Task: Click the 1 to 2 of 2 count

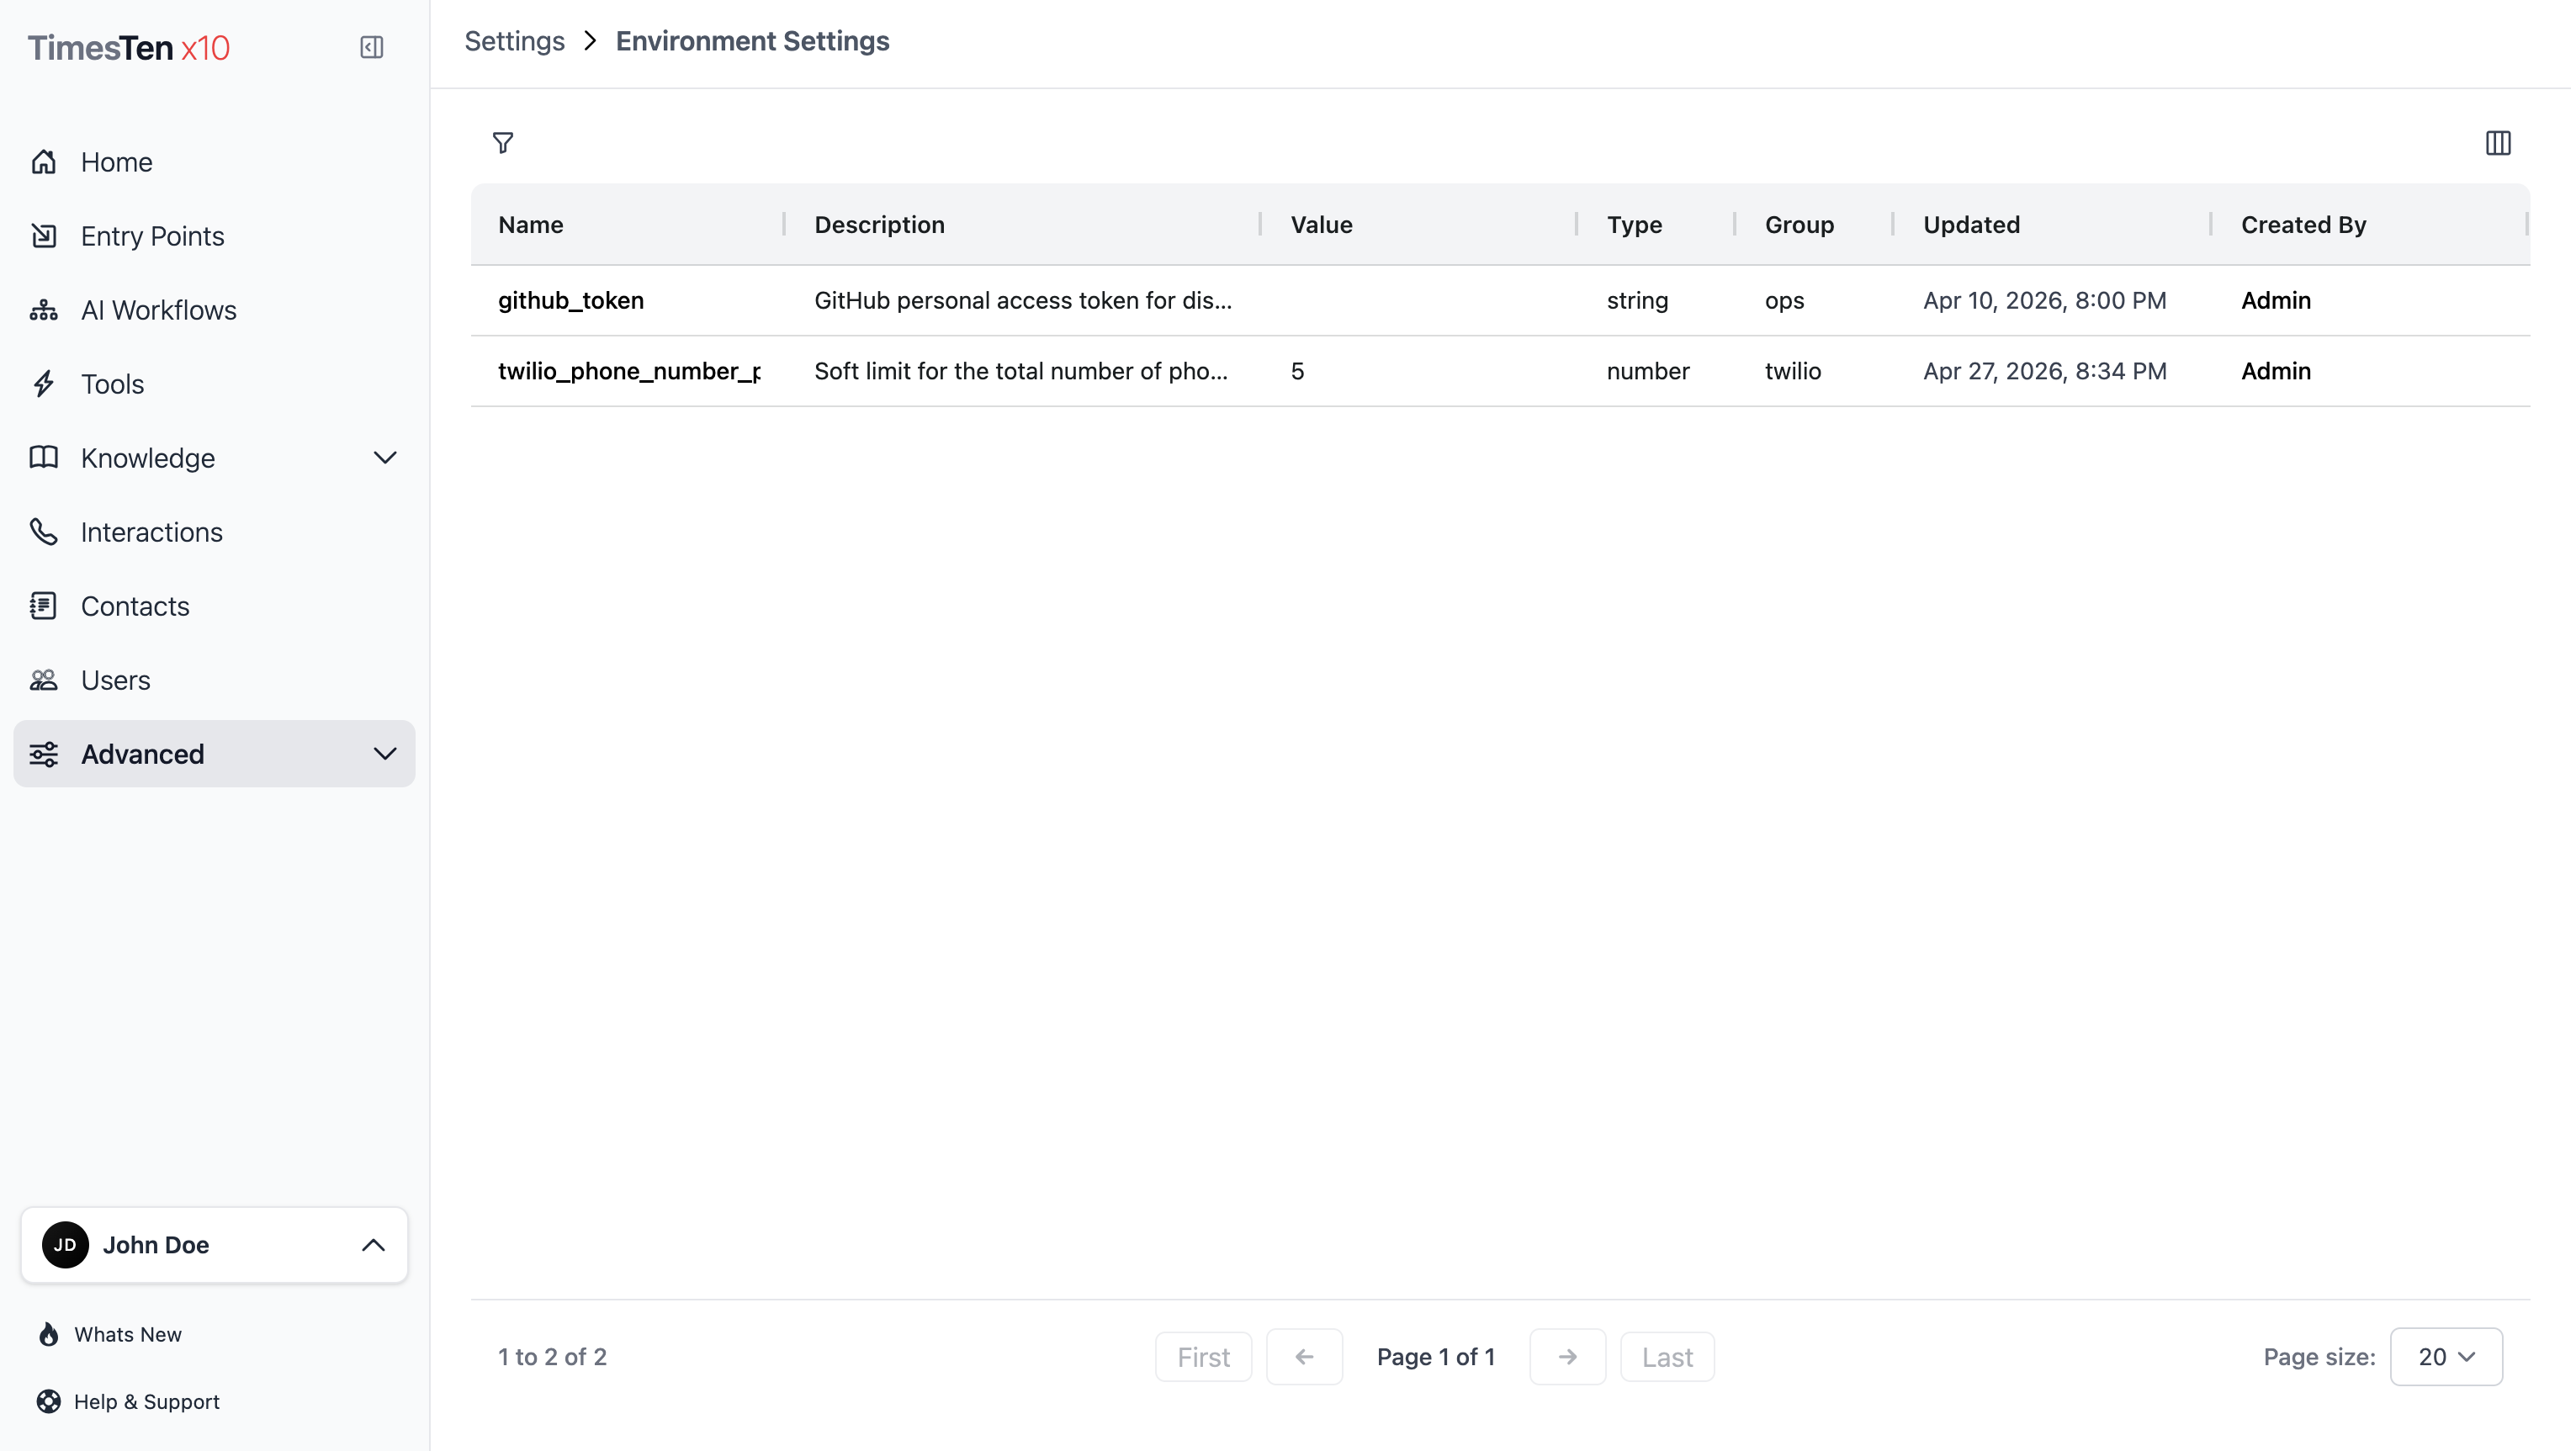Action: pyautogui.click(x=552, y=1356)
